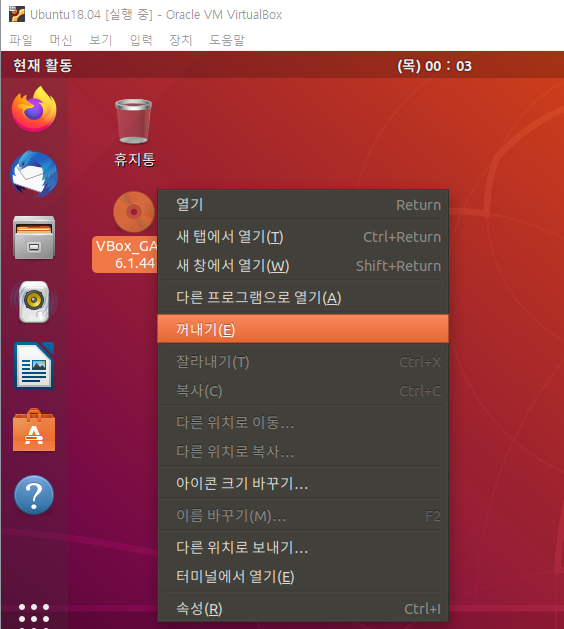Select the VBox_GAs disc desktop icon
The width and height of the screenshot is (564, 629).
[134, 212]
